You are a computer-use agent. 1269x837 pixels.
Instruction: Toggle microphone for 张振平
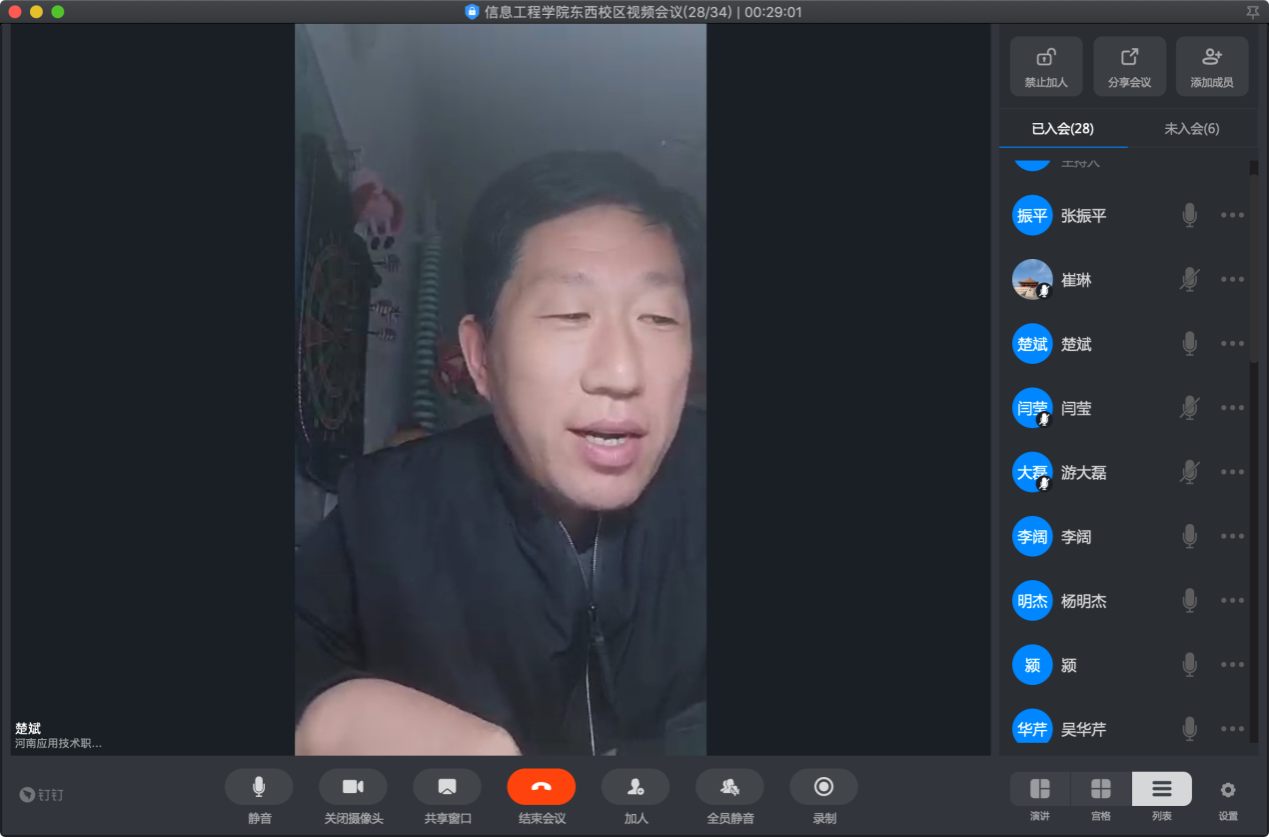[x=1189, y=215]
